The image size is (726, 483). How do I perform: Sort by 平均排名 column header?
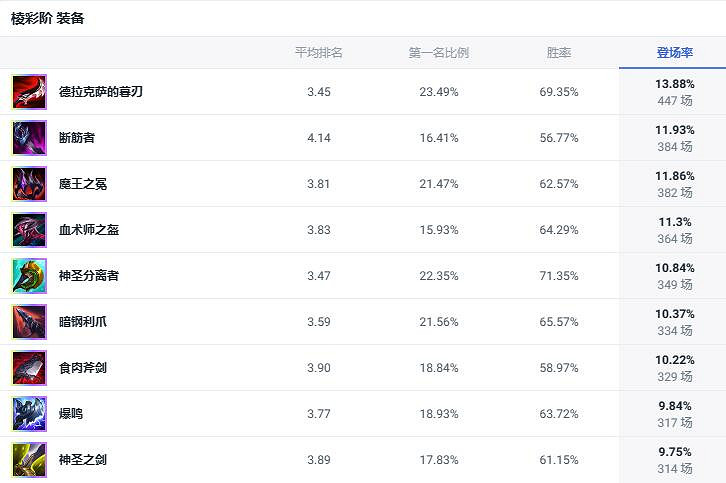click(318, 53)
